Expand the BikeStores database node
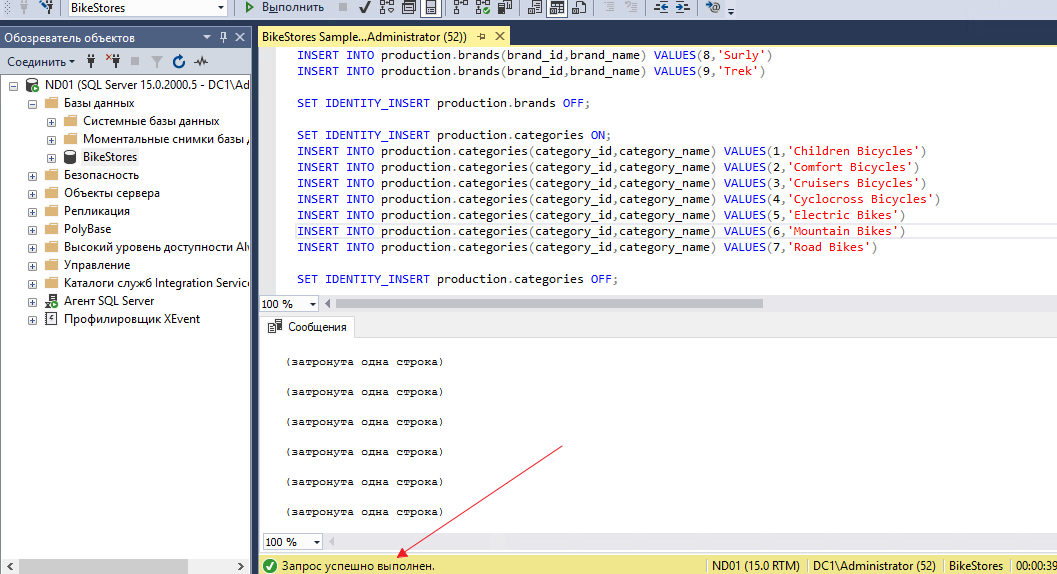 click(x=51, y=158)
